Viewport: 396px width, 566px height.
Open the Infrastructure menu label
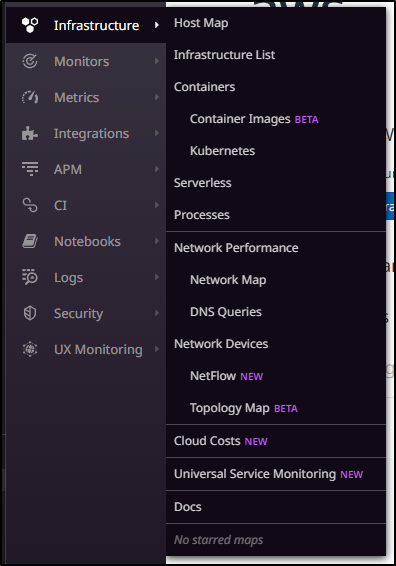[x=96, y=25]
